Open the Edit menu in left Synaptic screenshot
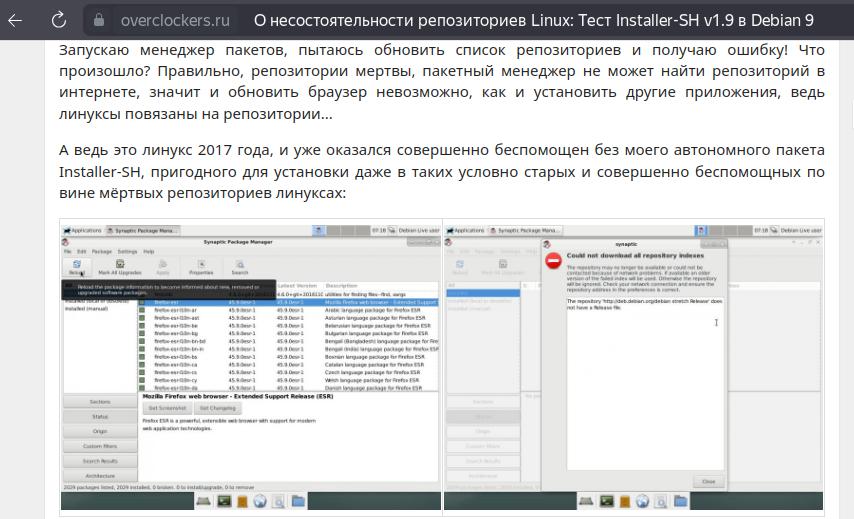The image size is (854, 519). click(82, 252)
